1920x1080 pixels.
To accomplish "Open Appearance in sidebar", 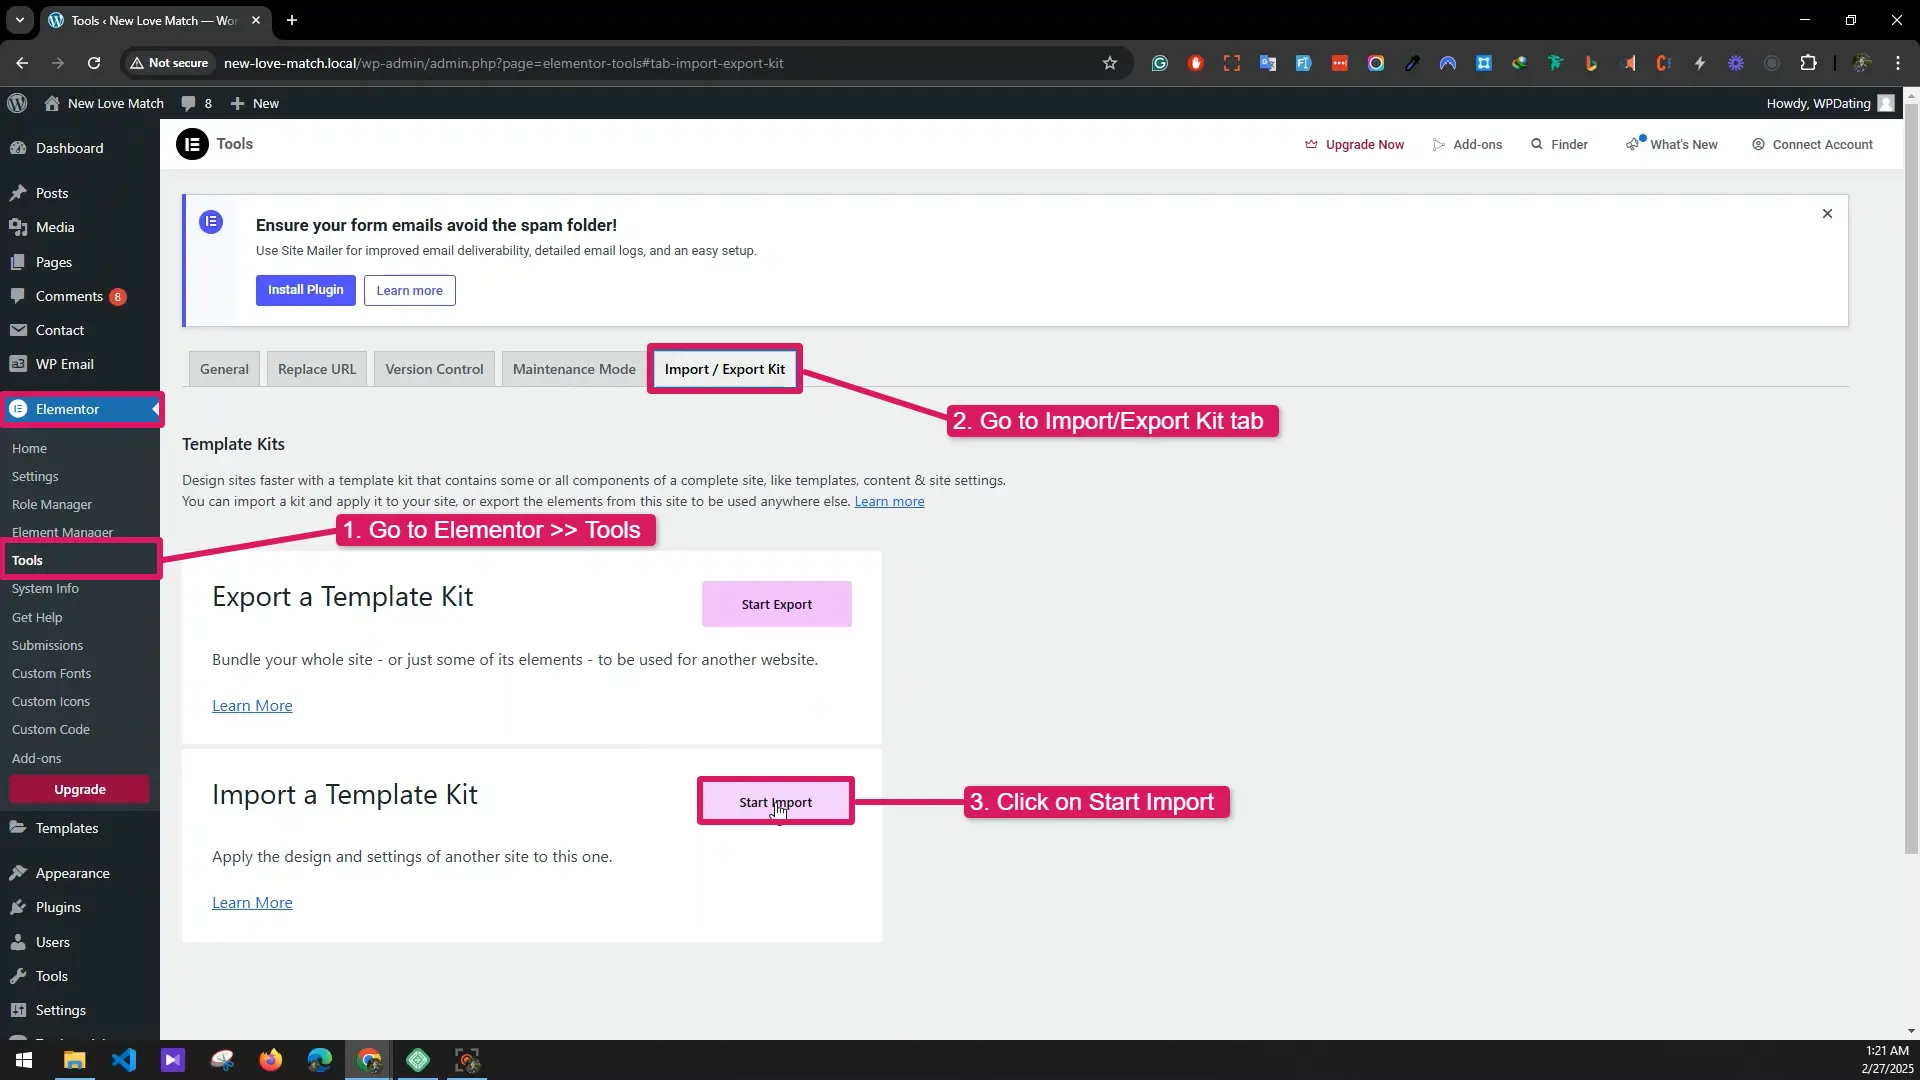I will [x=80, y=873].
